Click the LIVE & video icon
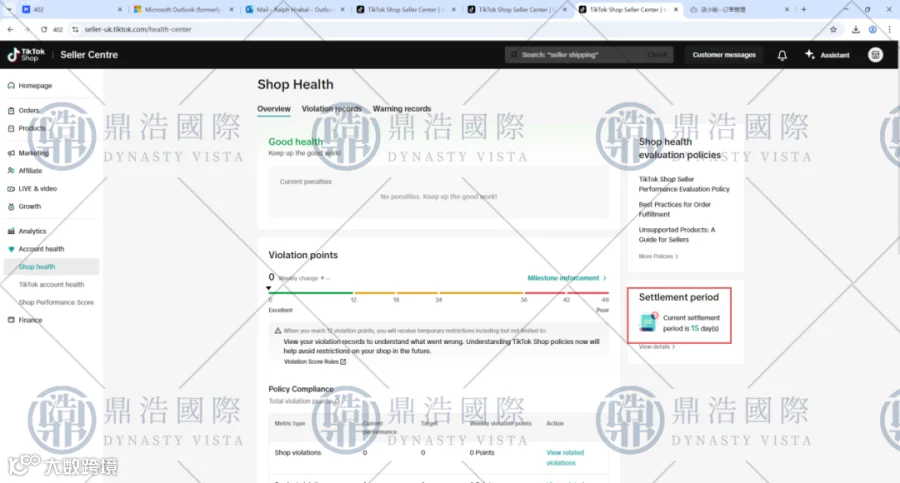This screenshot has width=900, height=483. click(x=11, y=188)
